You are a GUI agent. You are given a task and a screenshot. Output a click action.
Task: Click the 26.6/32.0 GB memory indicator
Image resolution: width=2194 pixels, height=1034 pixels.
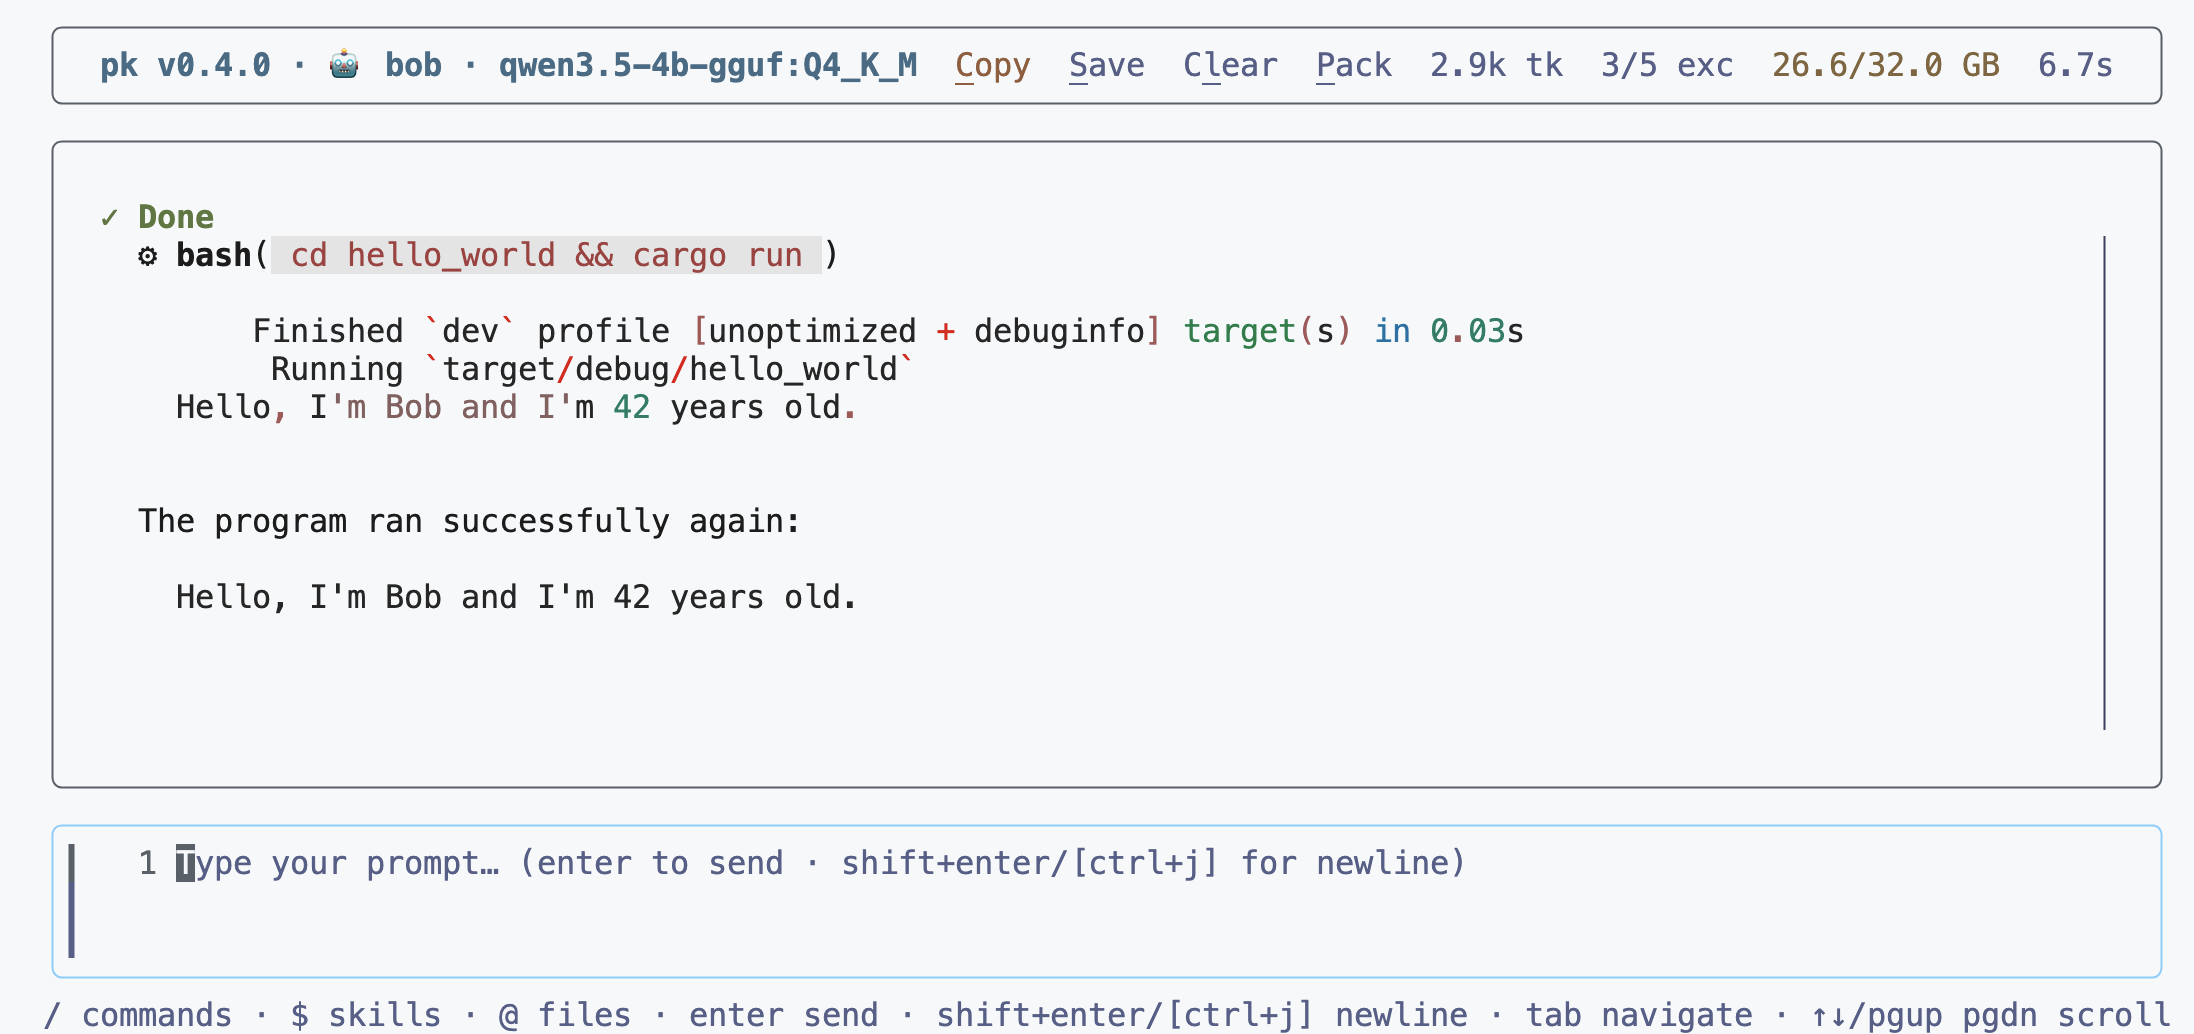tap(1886, 65)
